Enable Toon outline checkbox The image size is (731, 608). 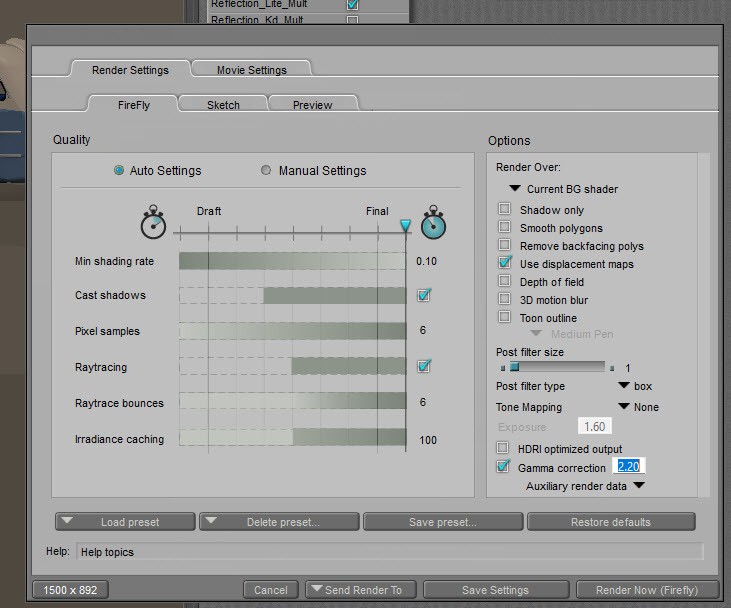pyautogui.click(x=504, y=317)
